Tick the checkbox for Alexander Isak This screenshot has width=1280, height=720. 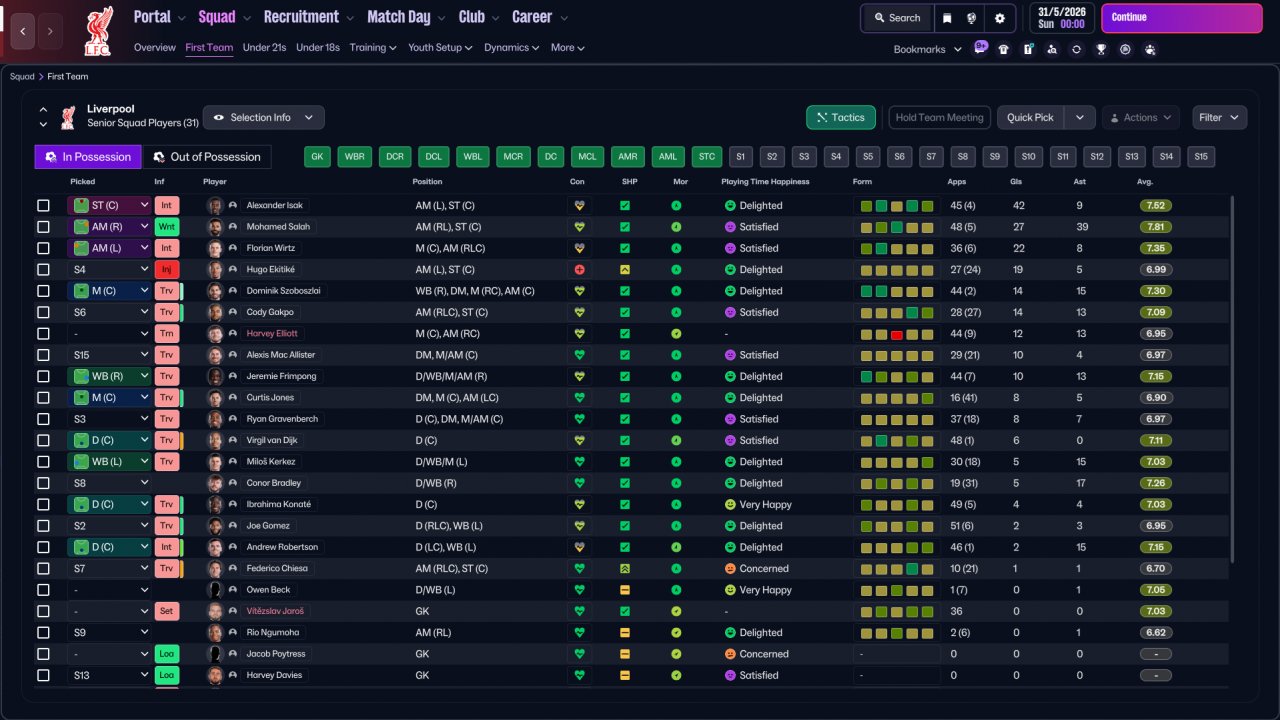click(x=43, y=206)
